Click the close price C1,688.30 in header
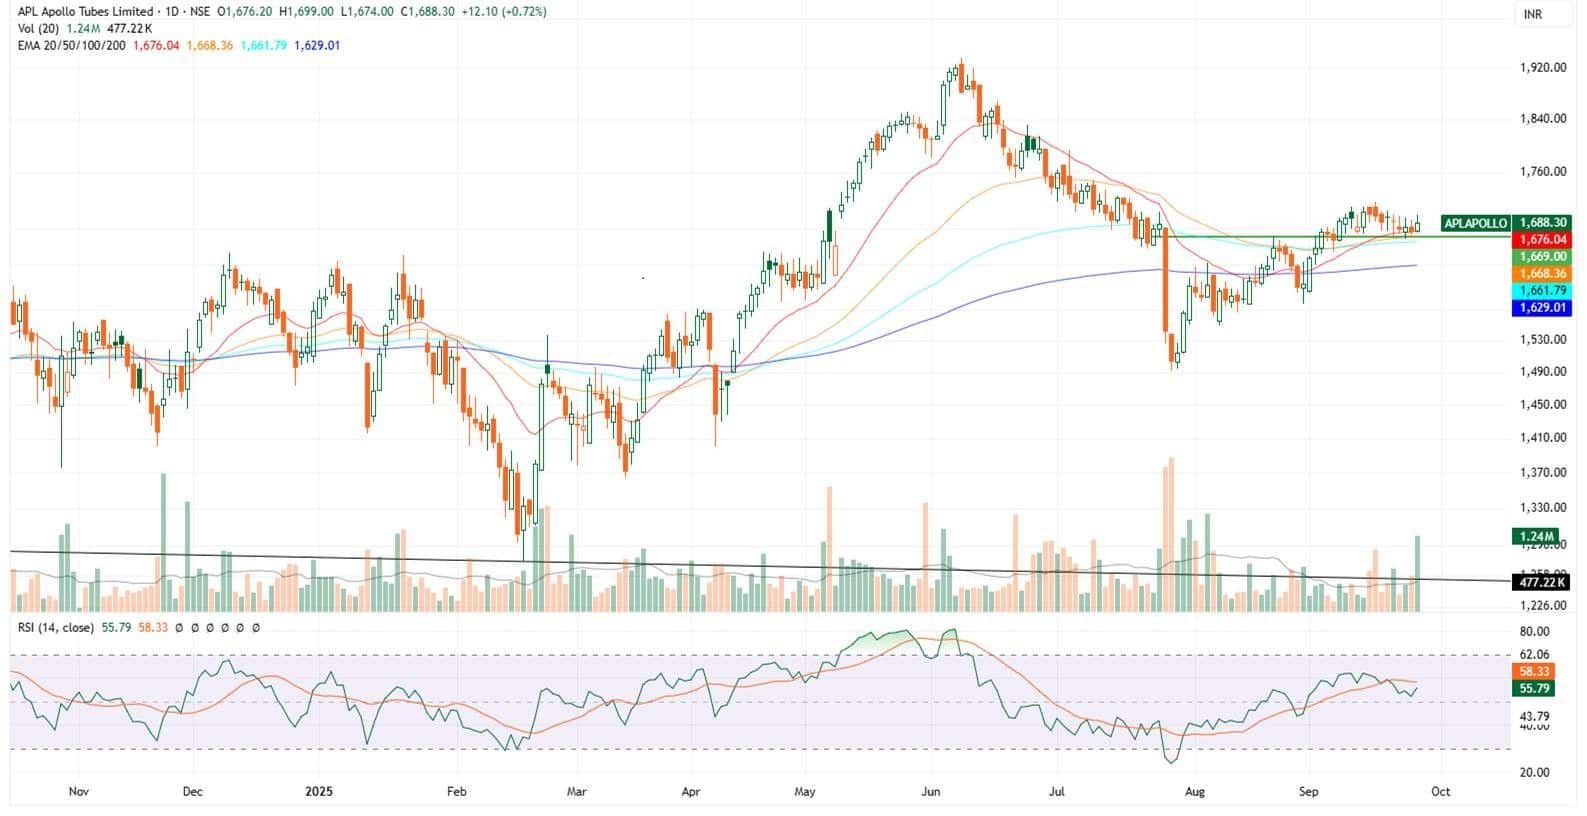Image resolution: width=1587 pixels, height=816 pixels. coord(428,12)
